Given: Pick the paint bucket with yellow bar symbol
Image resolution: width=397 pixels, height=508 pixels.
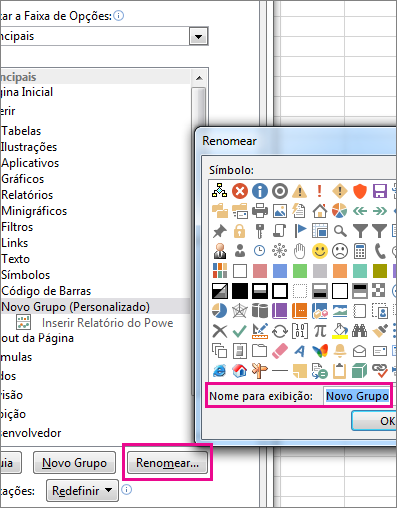Looking at the screenshot, I should click(x=340, y=331).
